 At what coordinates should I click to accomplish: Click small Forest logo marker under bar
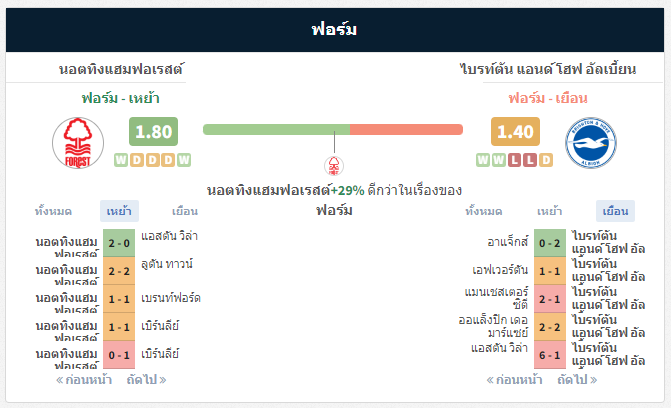click(334, 166)
